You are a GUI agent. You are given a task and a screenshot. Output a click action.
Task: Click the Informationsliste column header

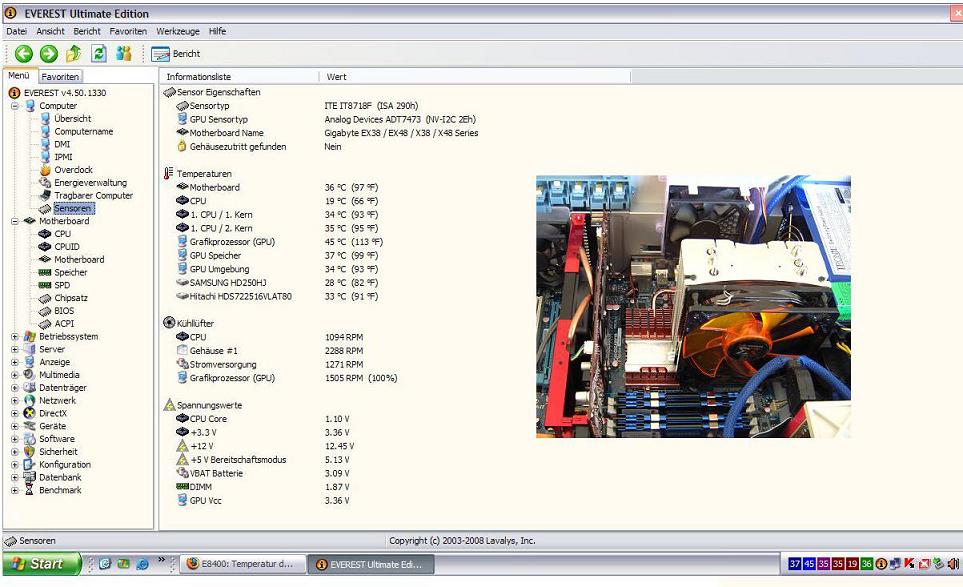pyautogui.click(x=240, y=77)
